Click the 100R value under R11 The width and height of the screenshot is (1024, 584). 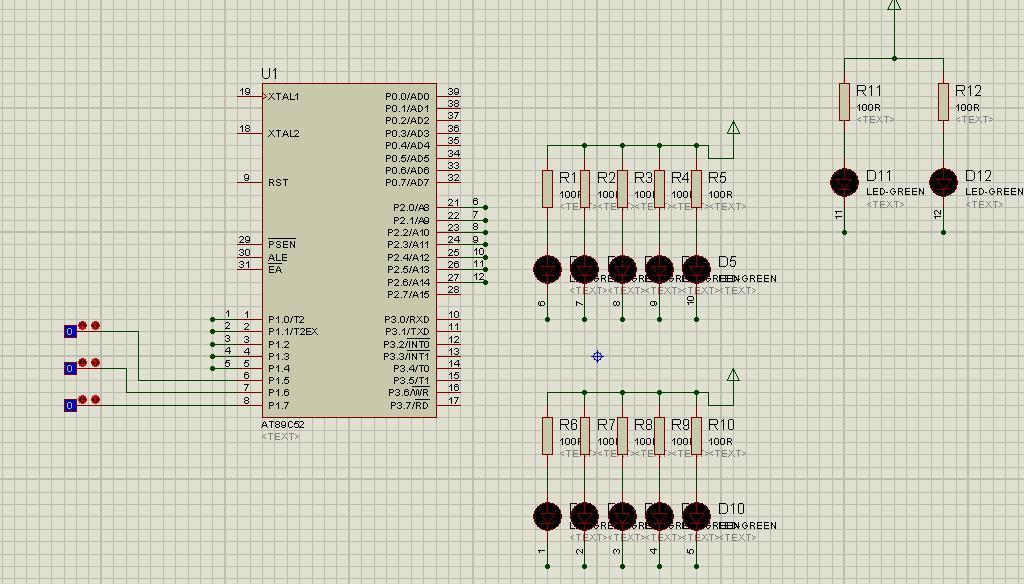point(868,107)
